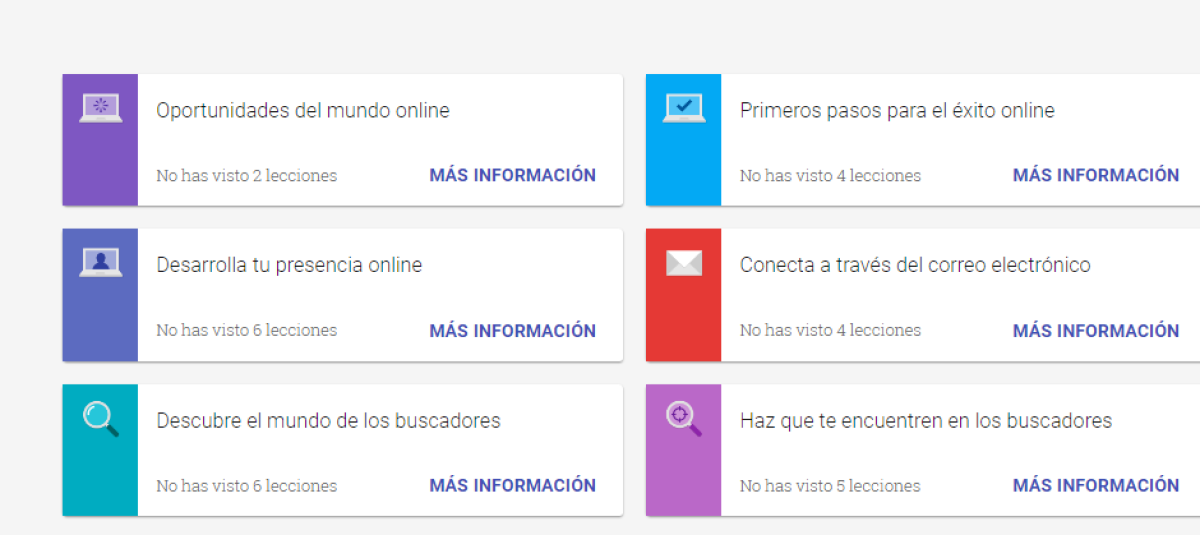Click the 'No has visto 5 lecciones' text
The image size is (1200, 535).
[830, 486]
